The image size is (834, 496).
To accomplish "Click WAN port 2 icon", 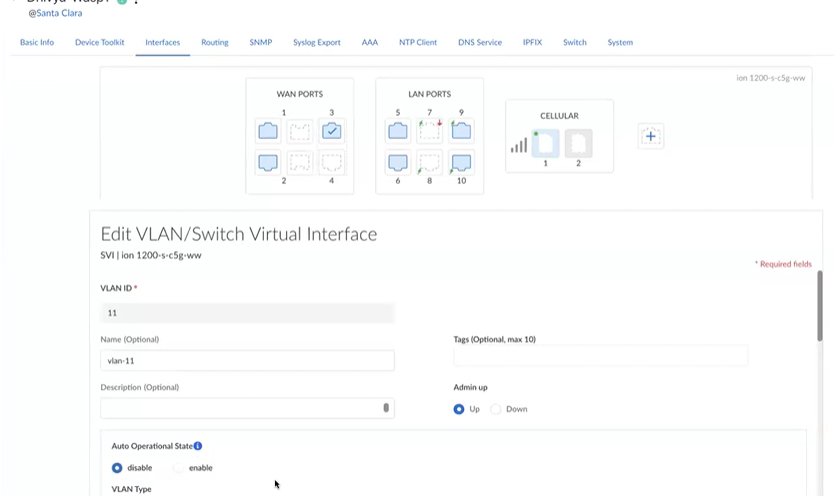I will click(268, 162).
